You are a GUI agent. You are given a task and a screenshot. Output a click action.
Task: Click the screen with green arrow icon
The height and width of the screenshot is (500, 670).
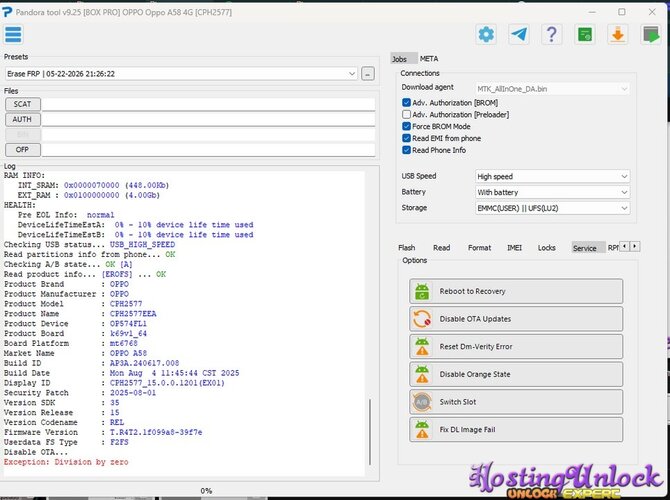(650, 34)
